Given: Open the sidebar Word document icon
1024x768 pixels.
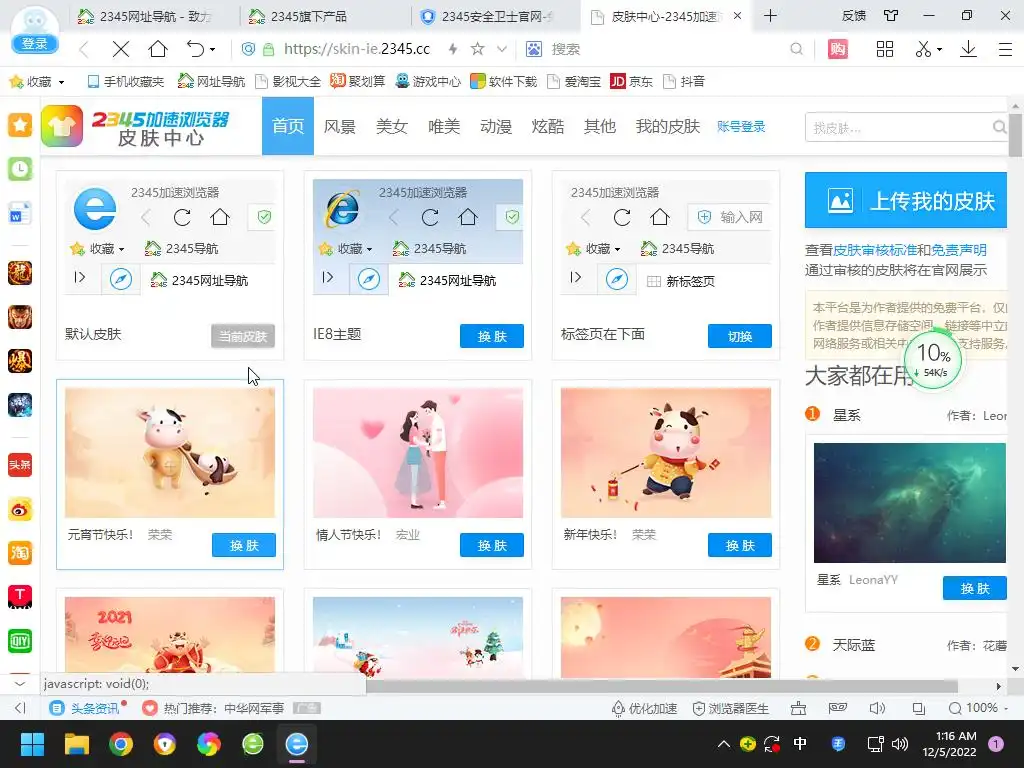Looking at the screenshot, I should click(20, 213).
